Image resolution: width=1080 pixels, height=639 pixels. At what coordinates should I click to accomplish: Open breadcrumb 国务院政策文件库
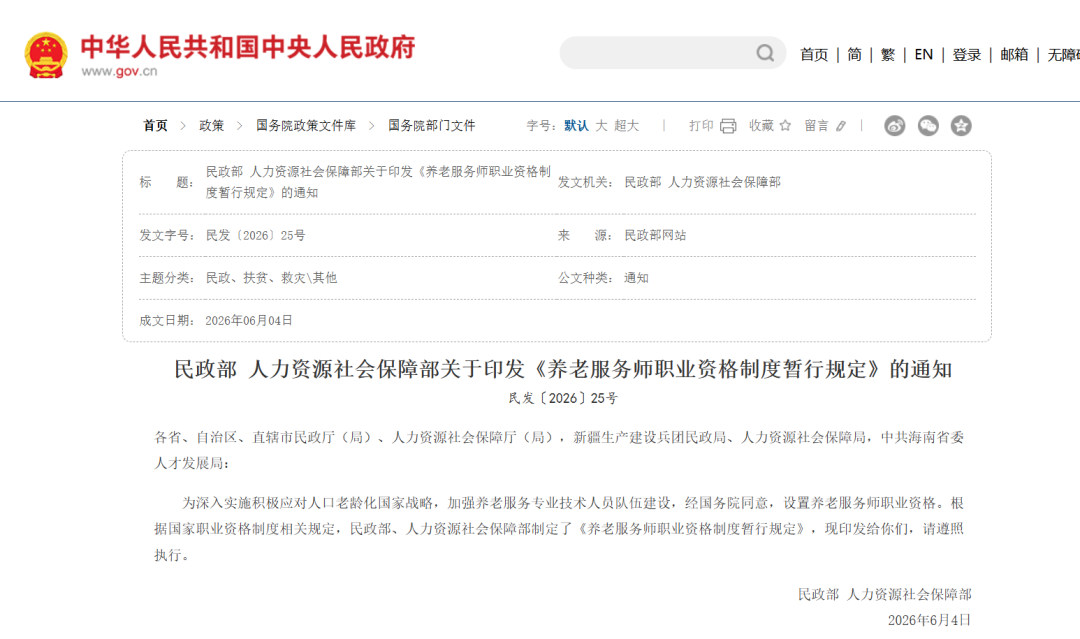pyautogui.click(x=306, y=125)
